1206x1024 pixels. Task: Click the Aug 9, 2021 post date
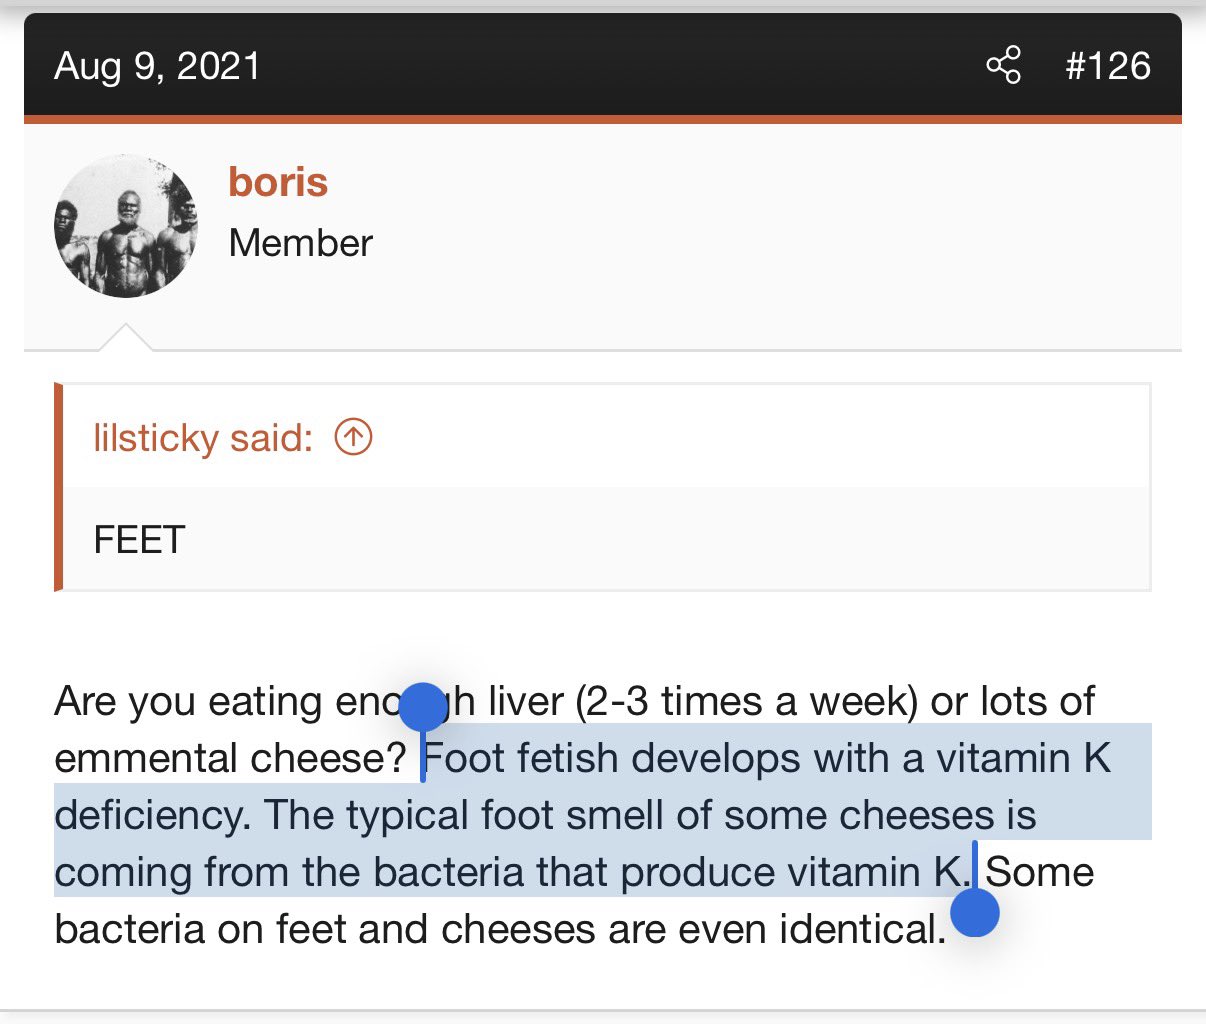coord(157,66)
